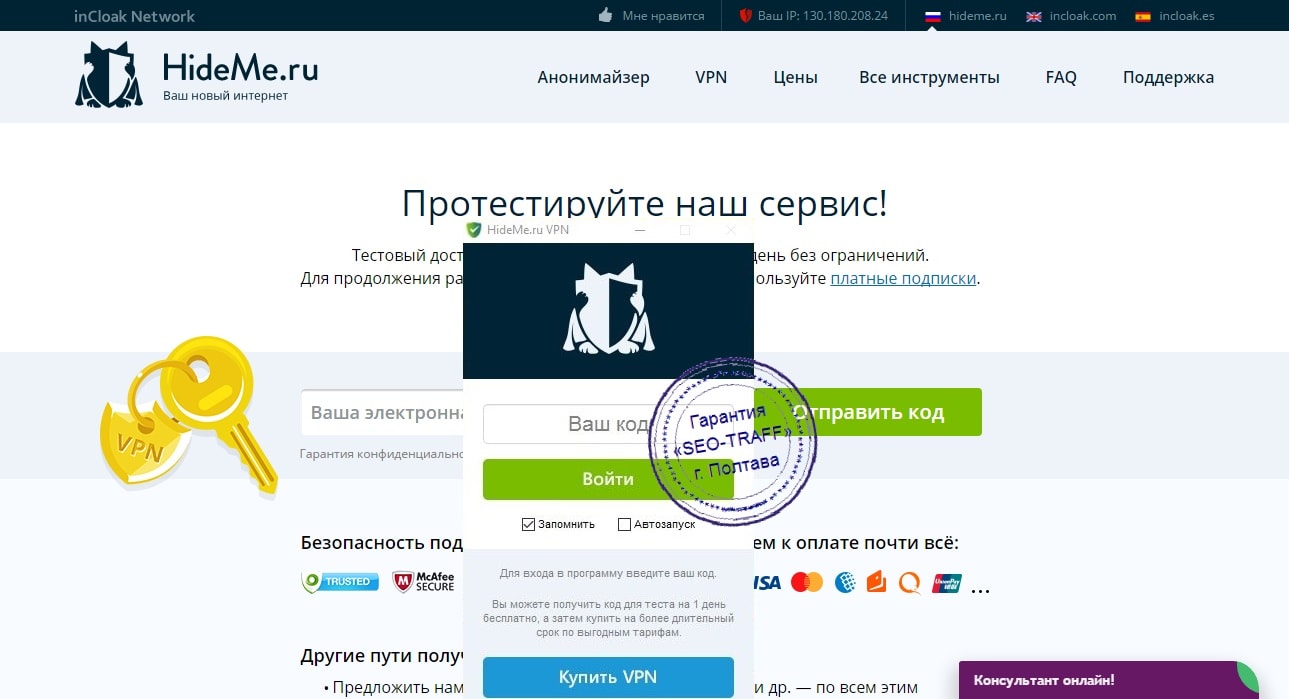The height and width of the screenshot is (699, 1289).
Task: Click the Протестируйте наш сервис! heading
Action: tap(644, 202)
